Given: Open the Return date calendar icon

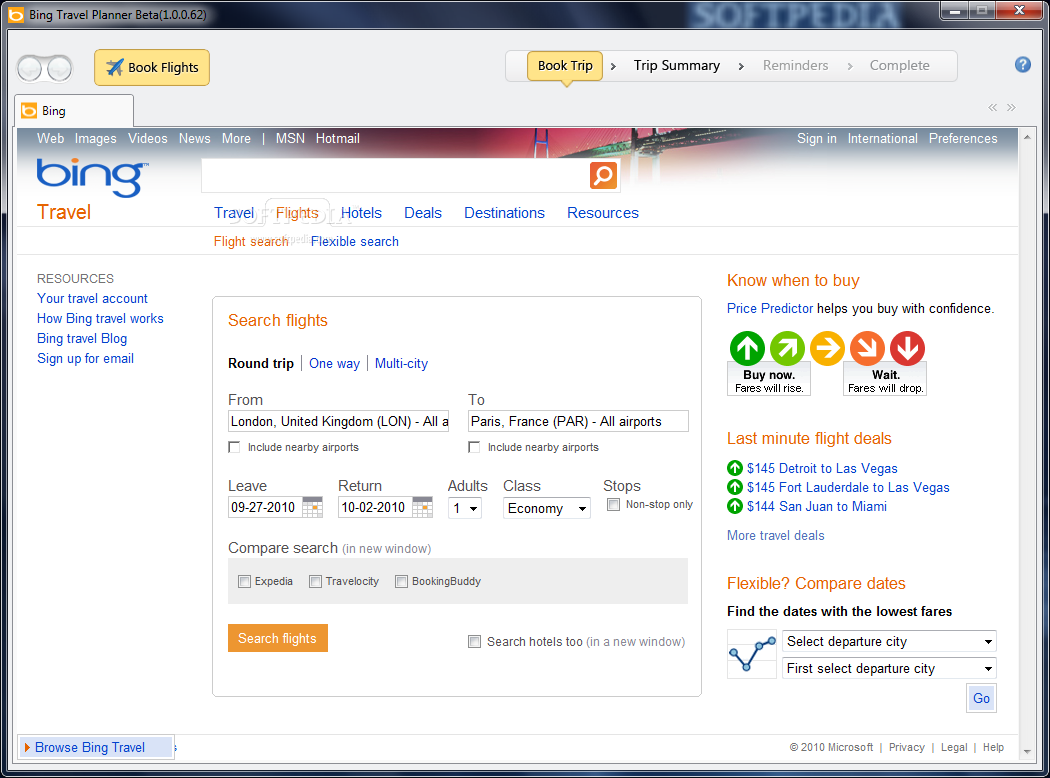Looking at the screenshot, I should tap(422, 508).
